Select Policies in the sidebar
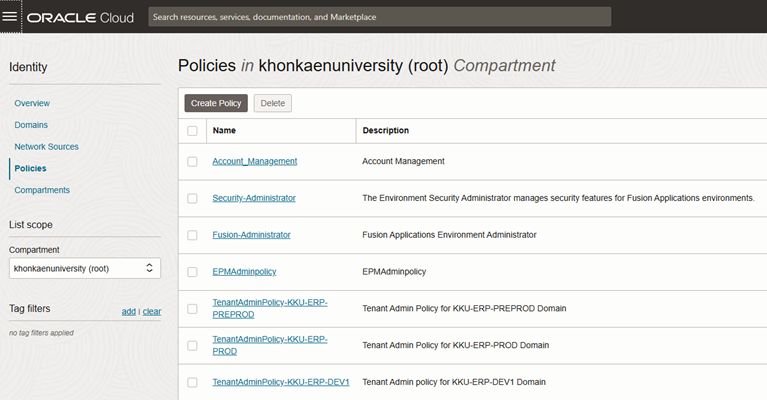Screen dimensions: 767x400 coord(30,168)
